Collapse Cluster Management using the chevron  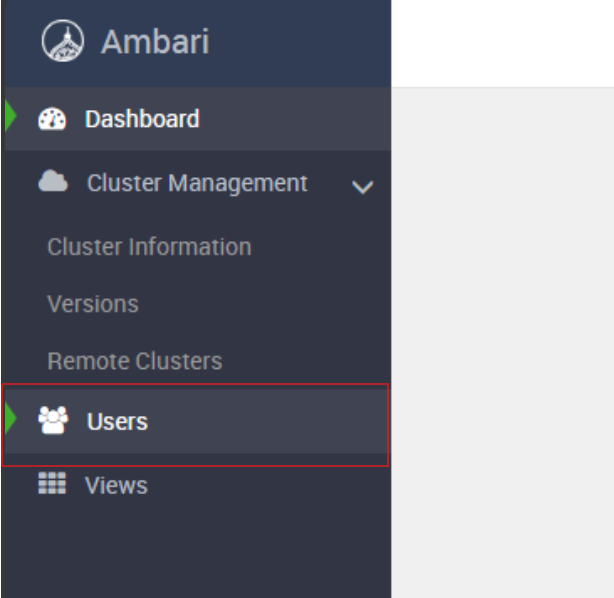362,187
